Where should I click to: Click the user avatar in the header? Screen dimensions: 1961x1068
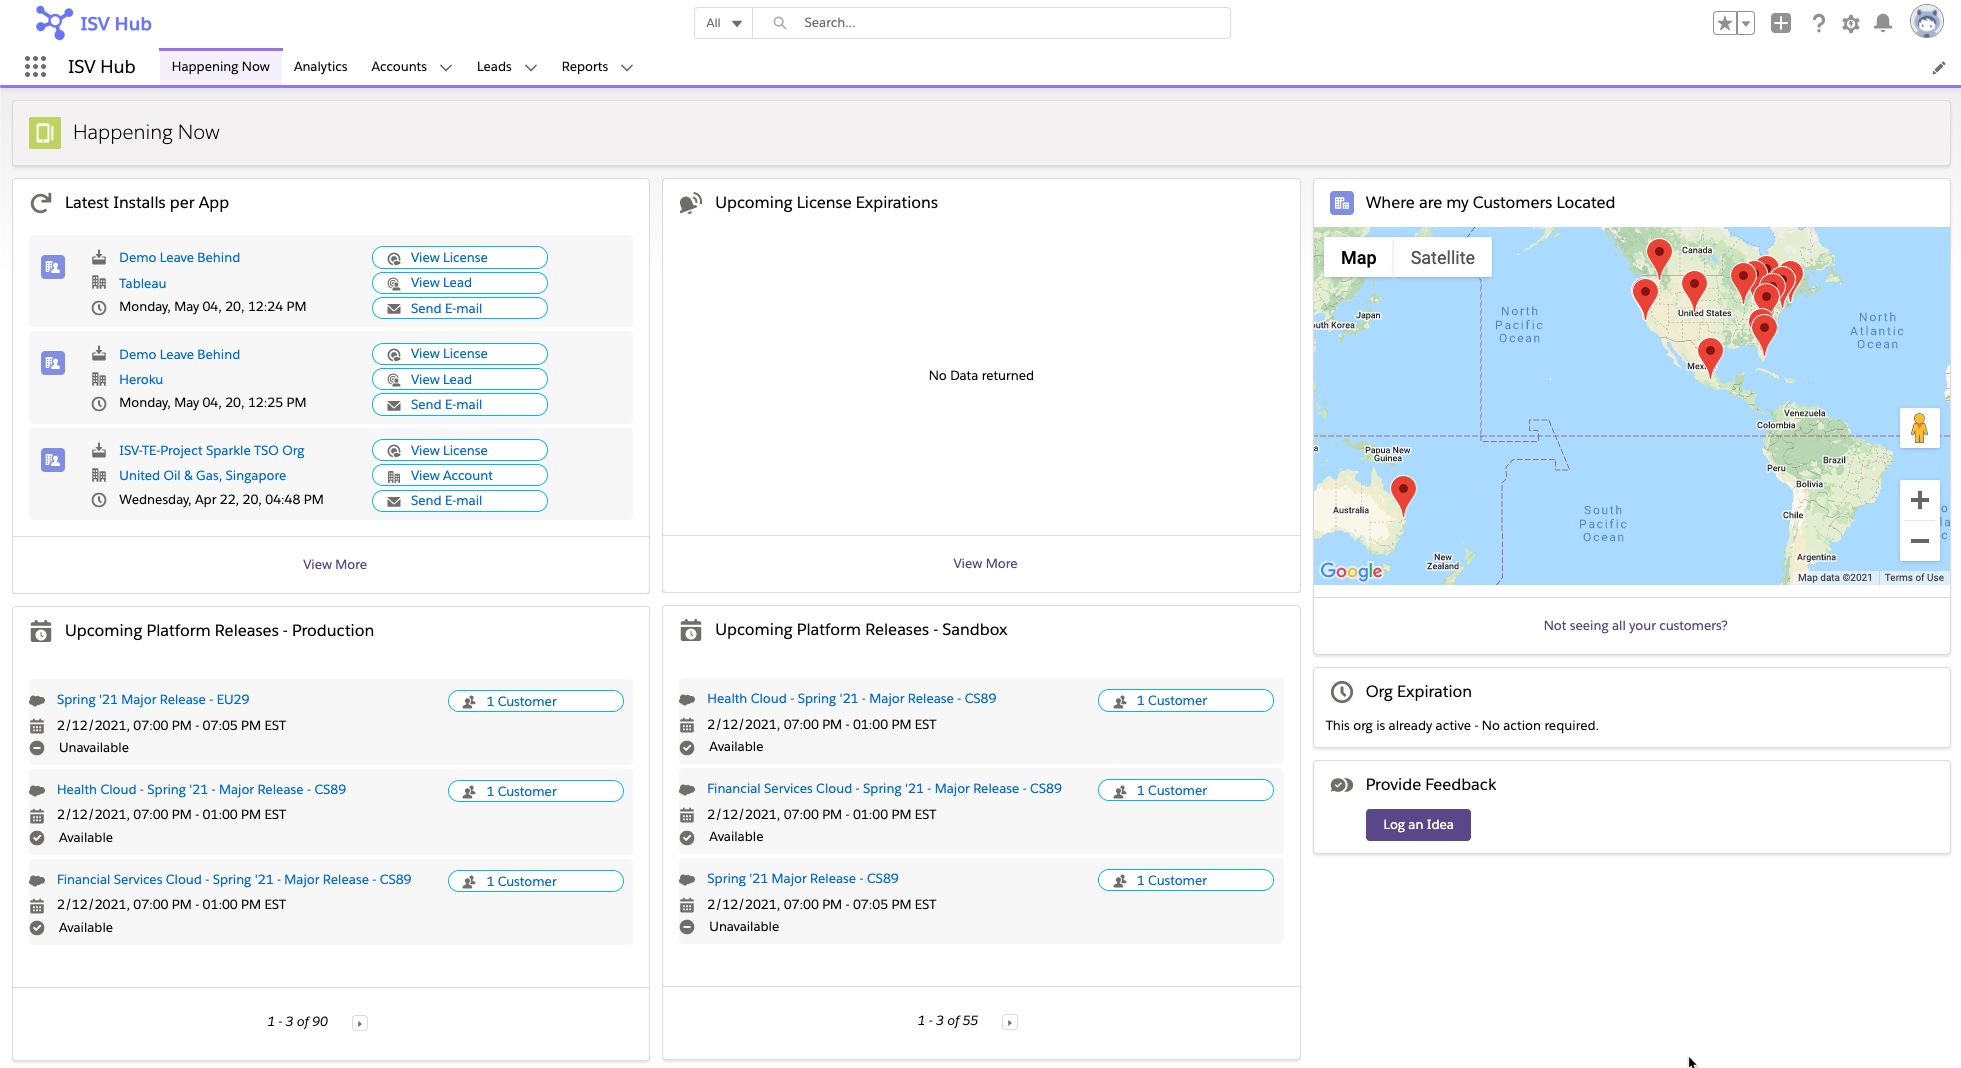[1926, 21]
